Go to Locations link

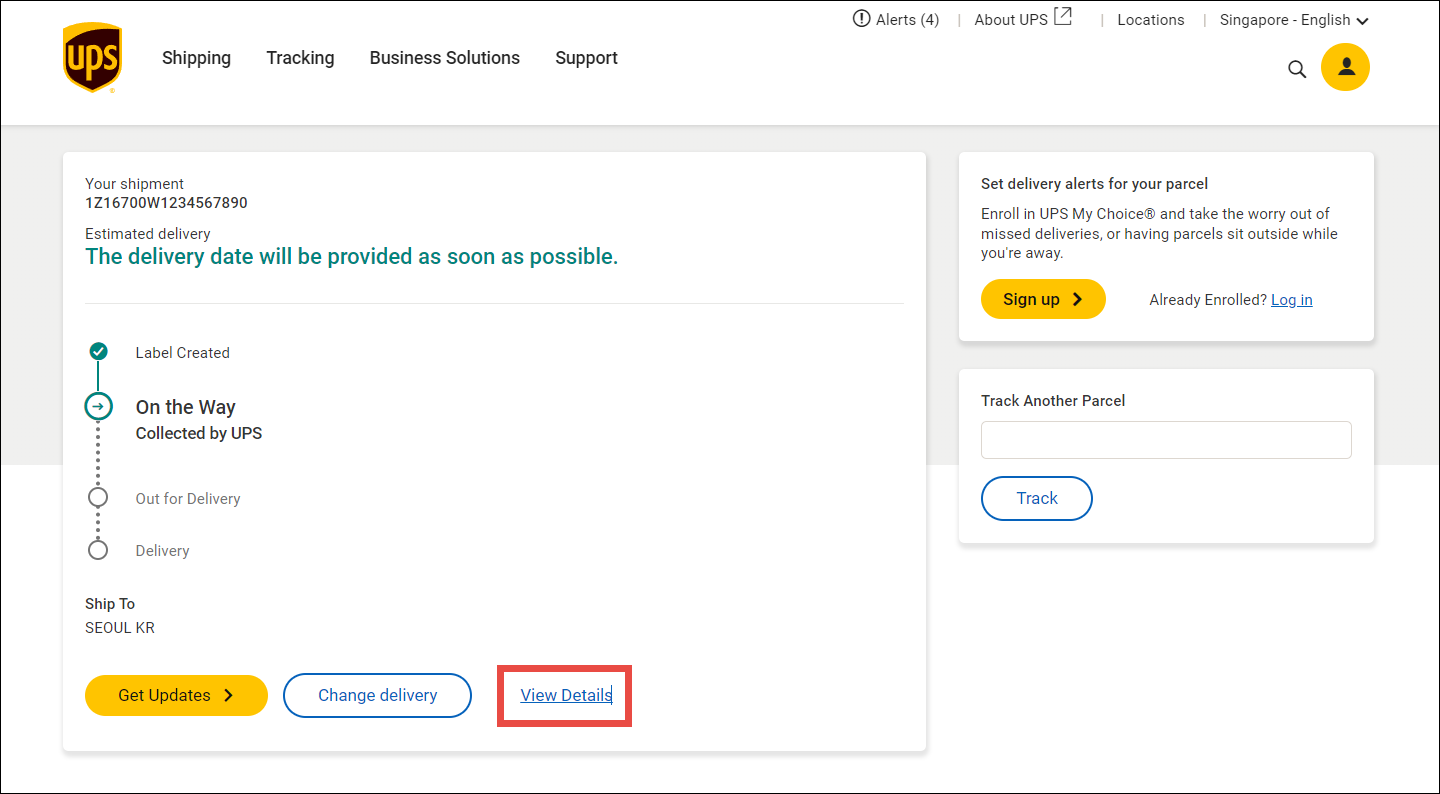(1151, 20)
